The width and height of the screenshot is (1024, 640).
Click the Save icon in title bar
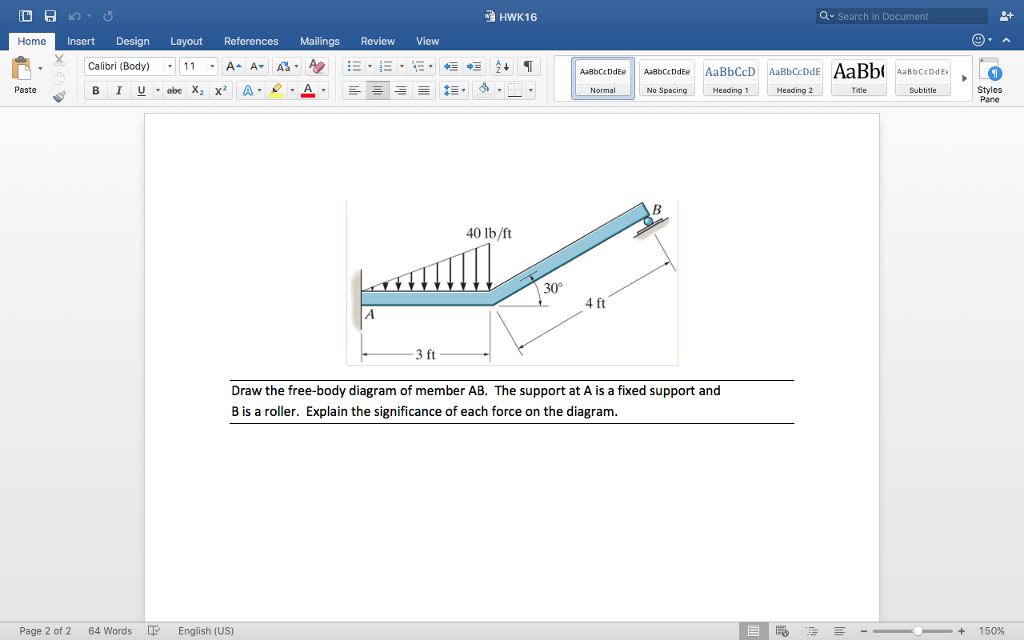tap(48, 16)
